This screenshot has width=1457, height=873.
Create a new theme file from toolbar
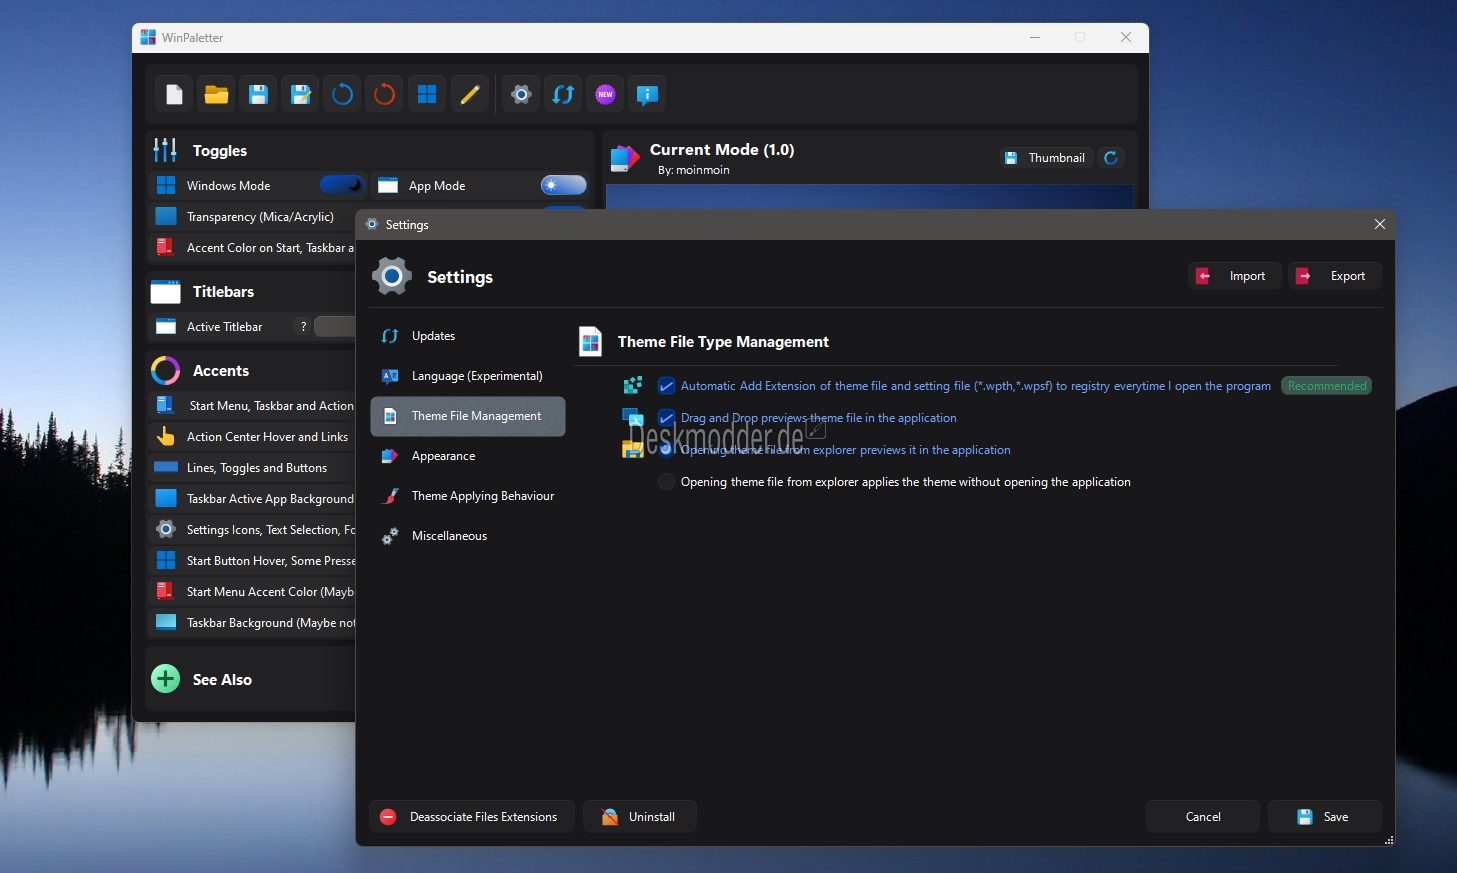coord(175,95)
